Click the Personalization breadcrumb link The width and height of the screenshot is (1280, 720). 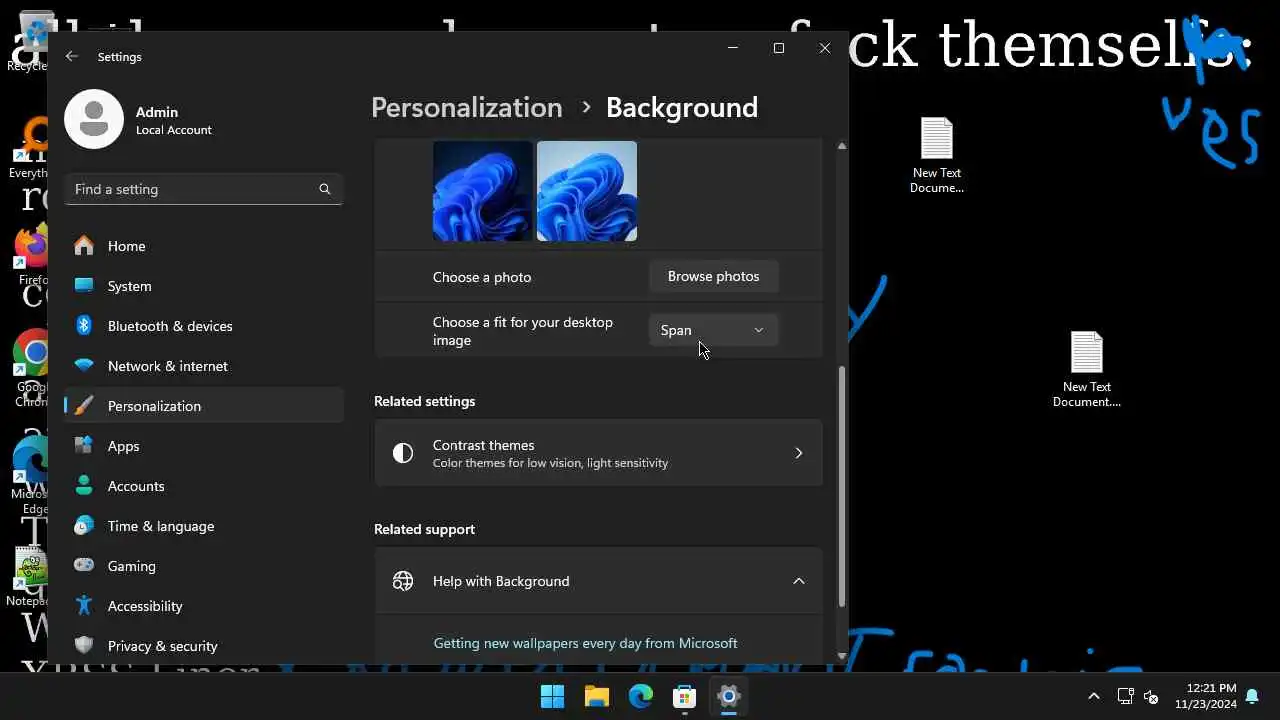(x=466, y=107)
